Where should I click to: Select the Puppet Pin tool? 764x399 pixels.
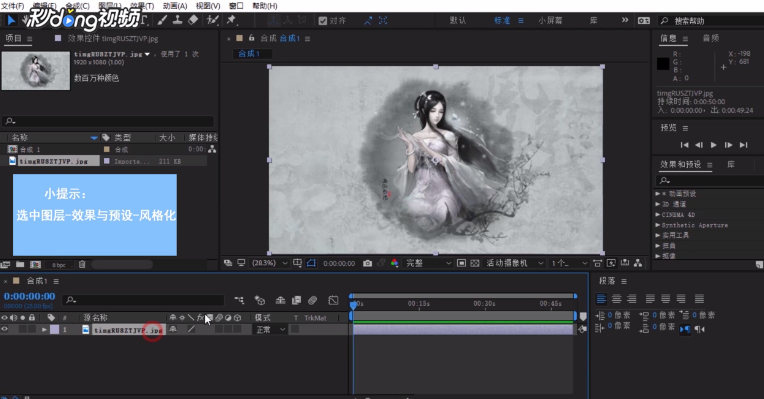[231, 20]
